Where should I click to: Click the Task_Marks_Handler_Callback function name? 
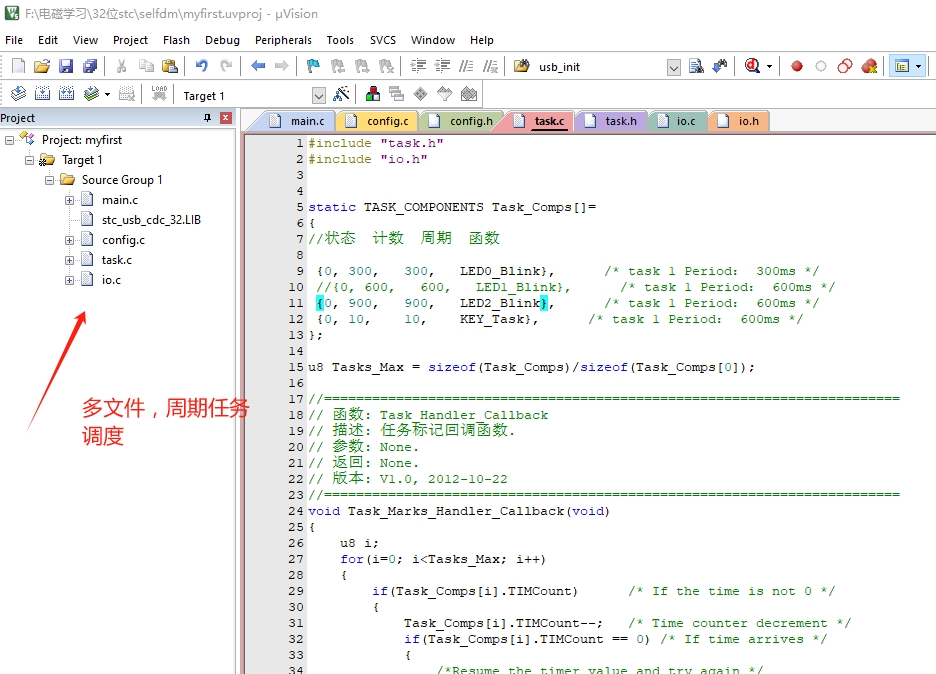coord(455,511)
